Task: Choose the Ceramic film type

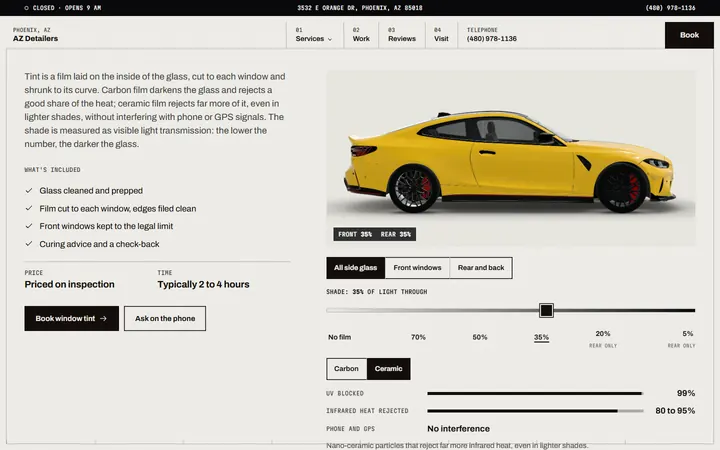Action: tap(388, 369)
